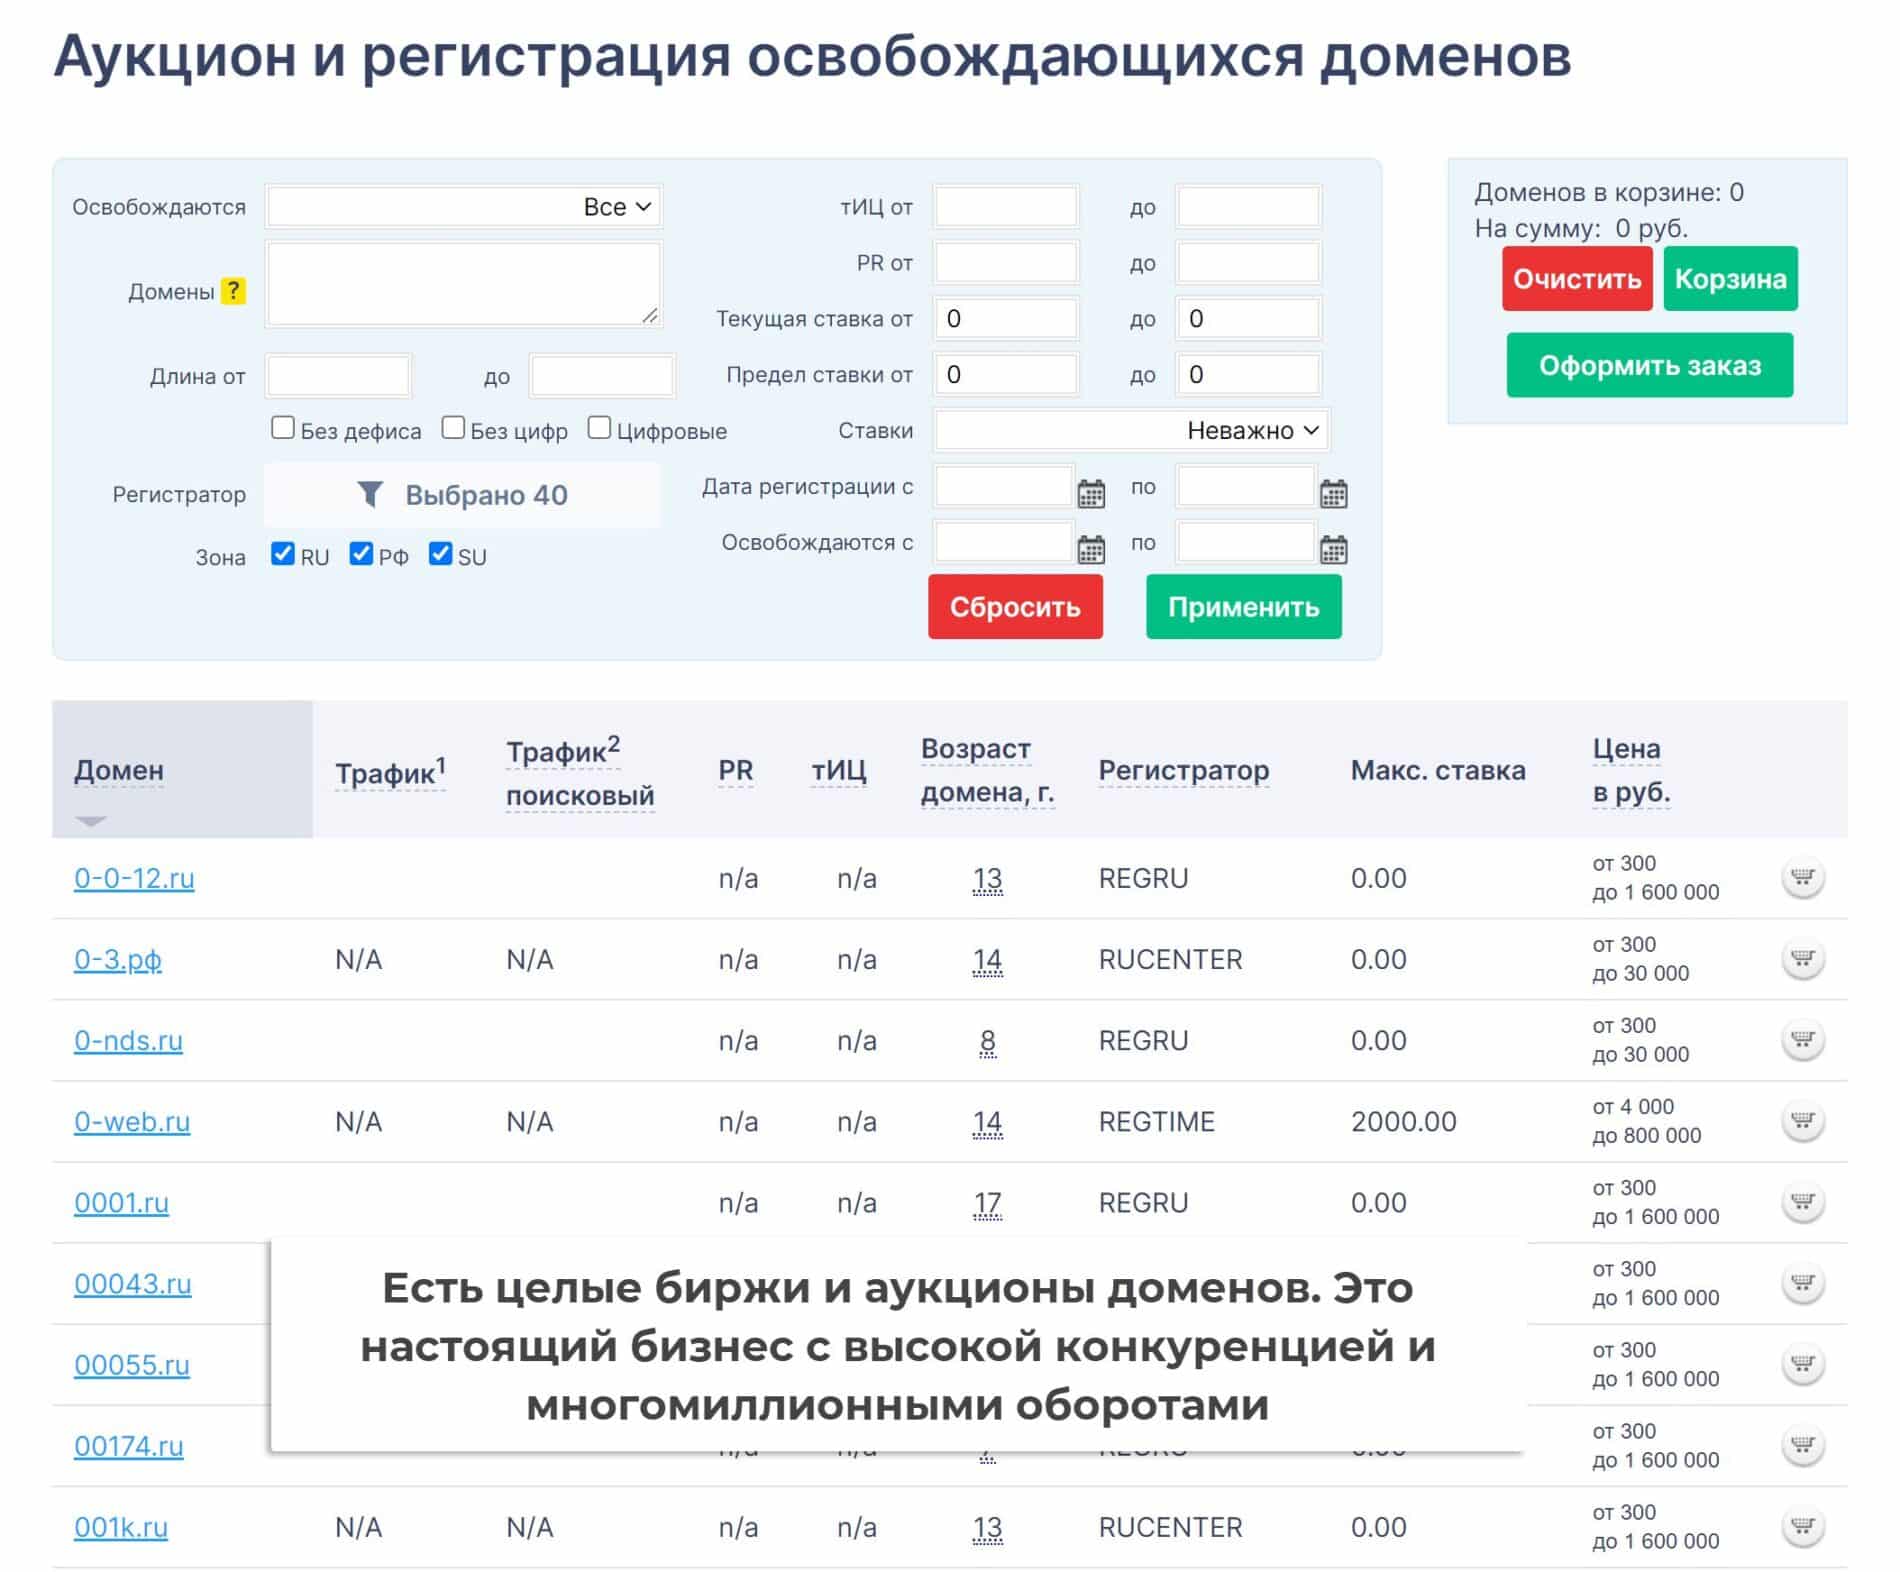Click cart icon for 0-web.ru row
1900x1572 pixels.
1802,1121
